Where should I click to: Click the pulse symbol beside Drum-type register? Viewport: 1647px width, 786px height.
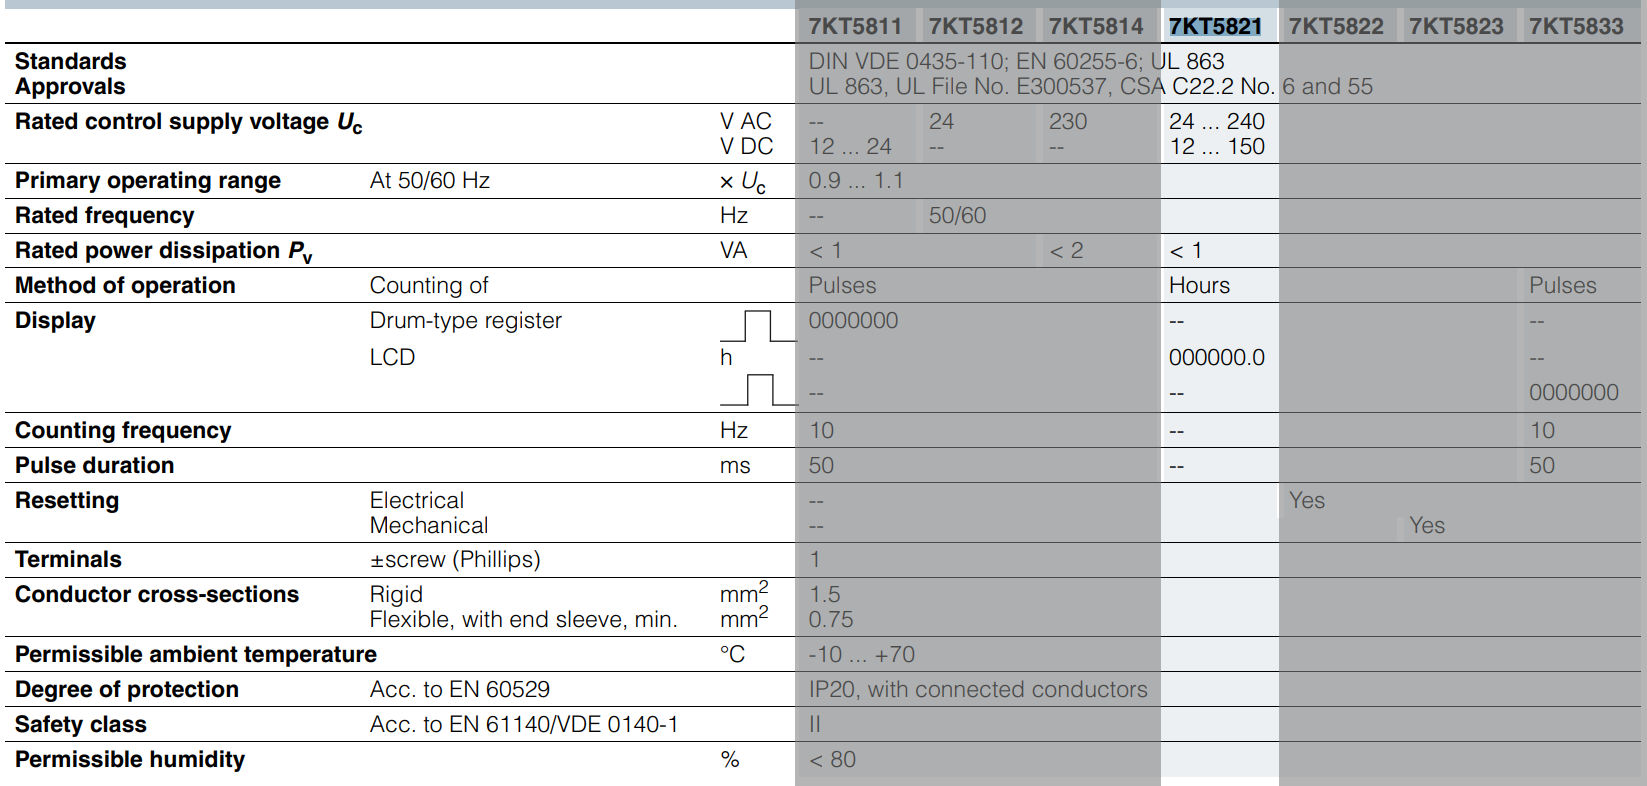coord(758,326)
